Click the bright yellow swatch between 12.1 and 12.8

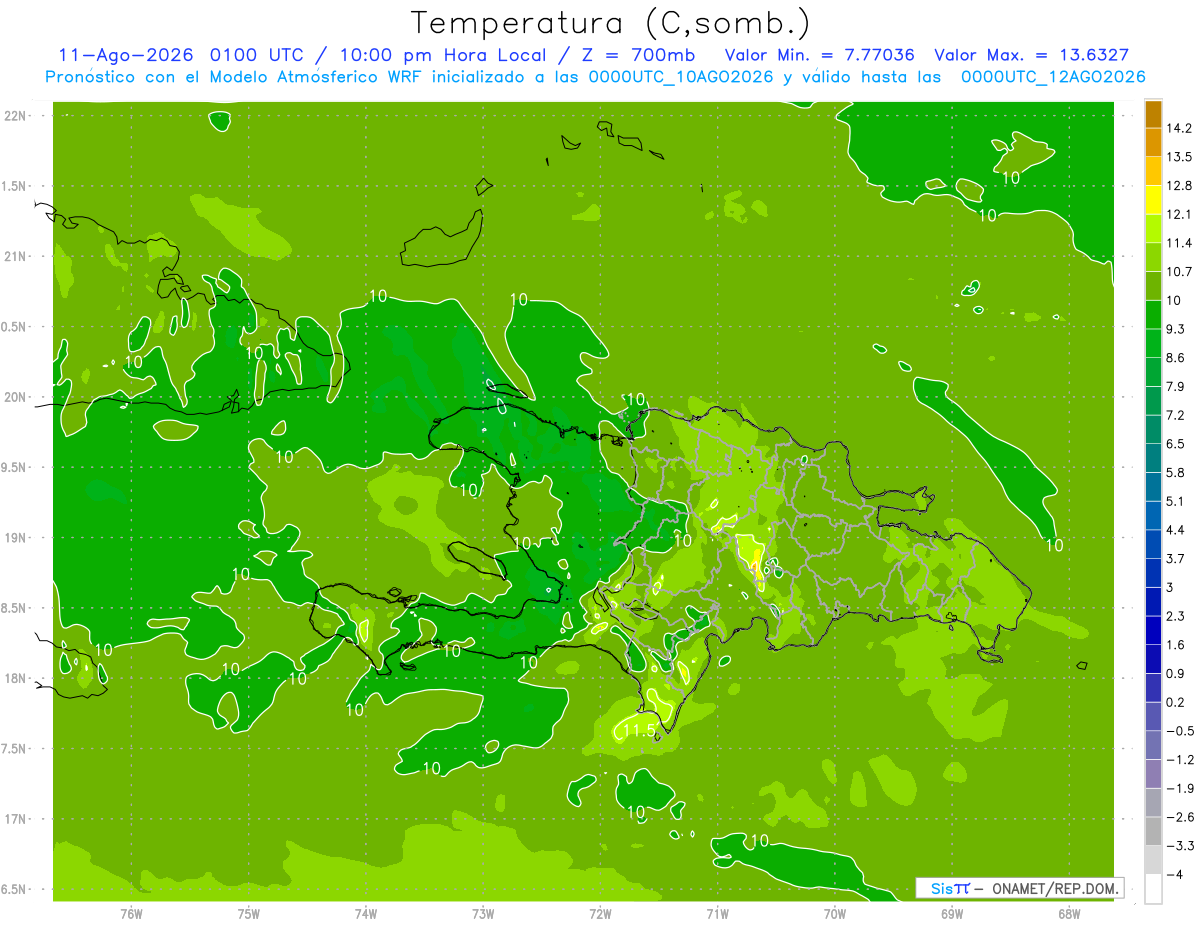pos(1153,200)
